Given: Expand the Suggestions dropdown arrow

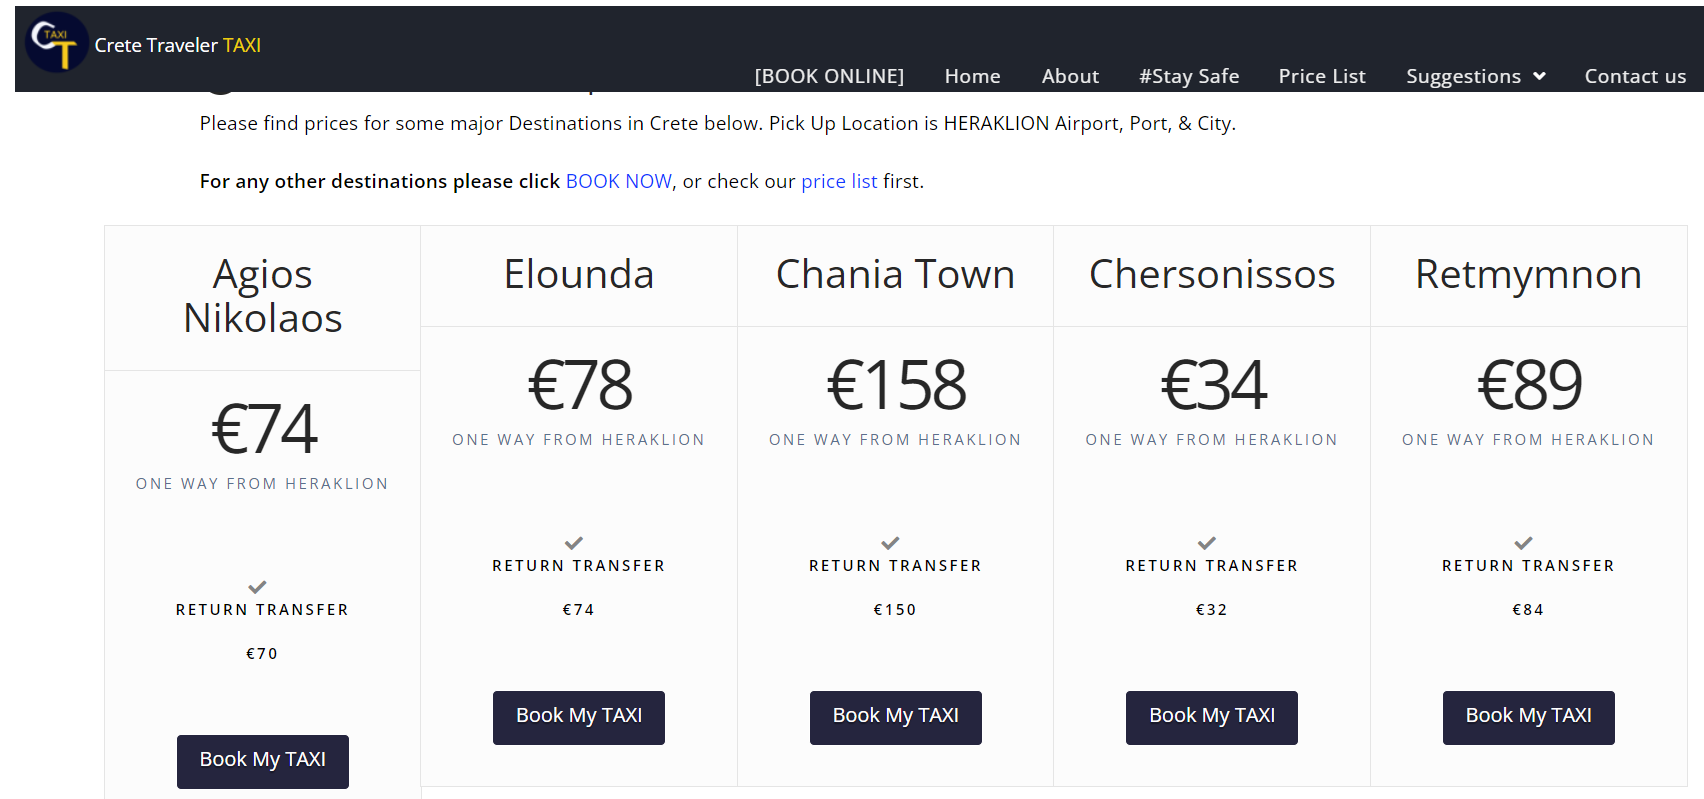Looking at the screenshot, I should click(1539, 77).
